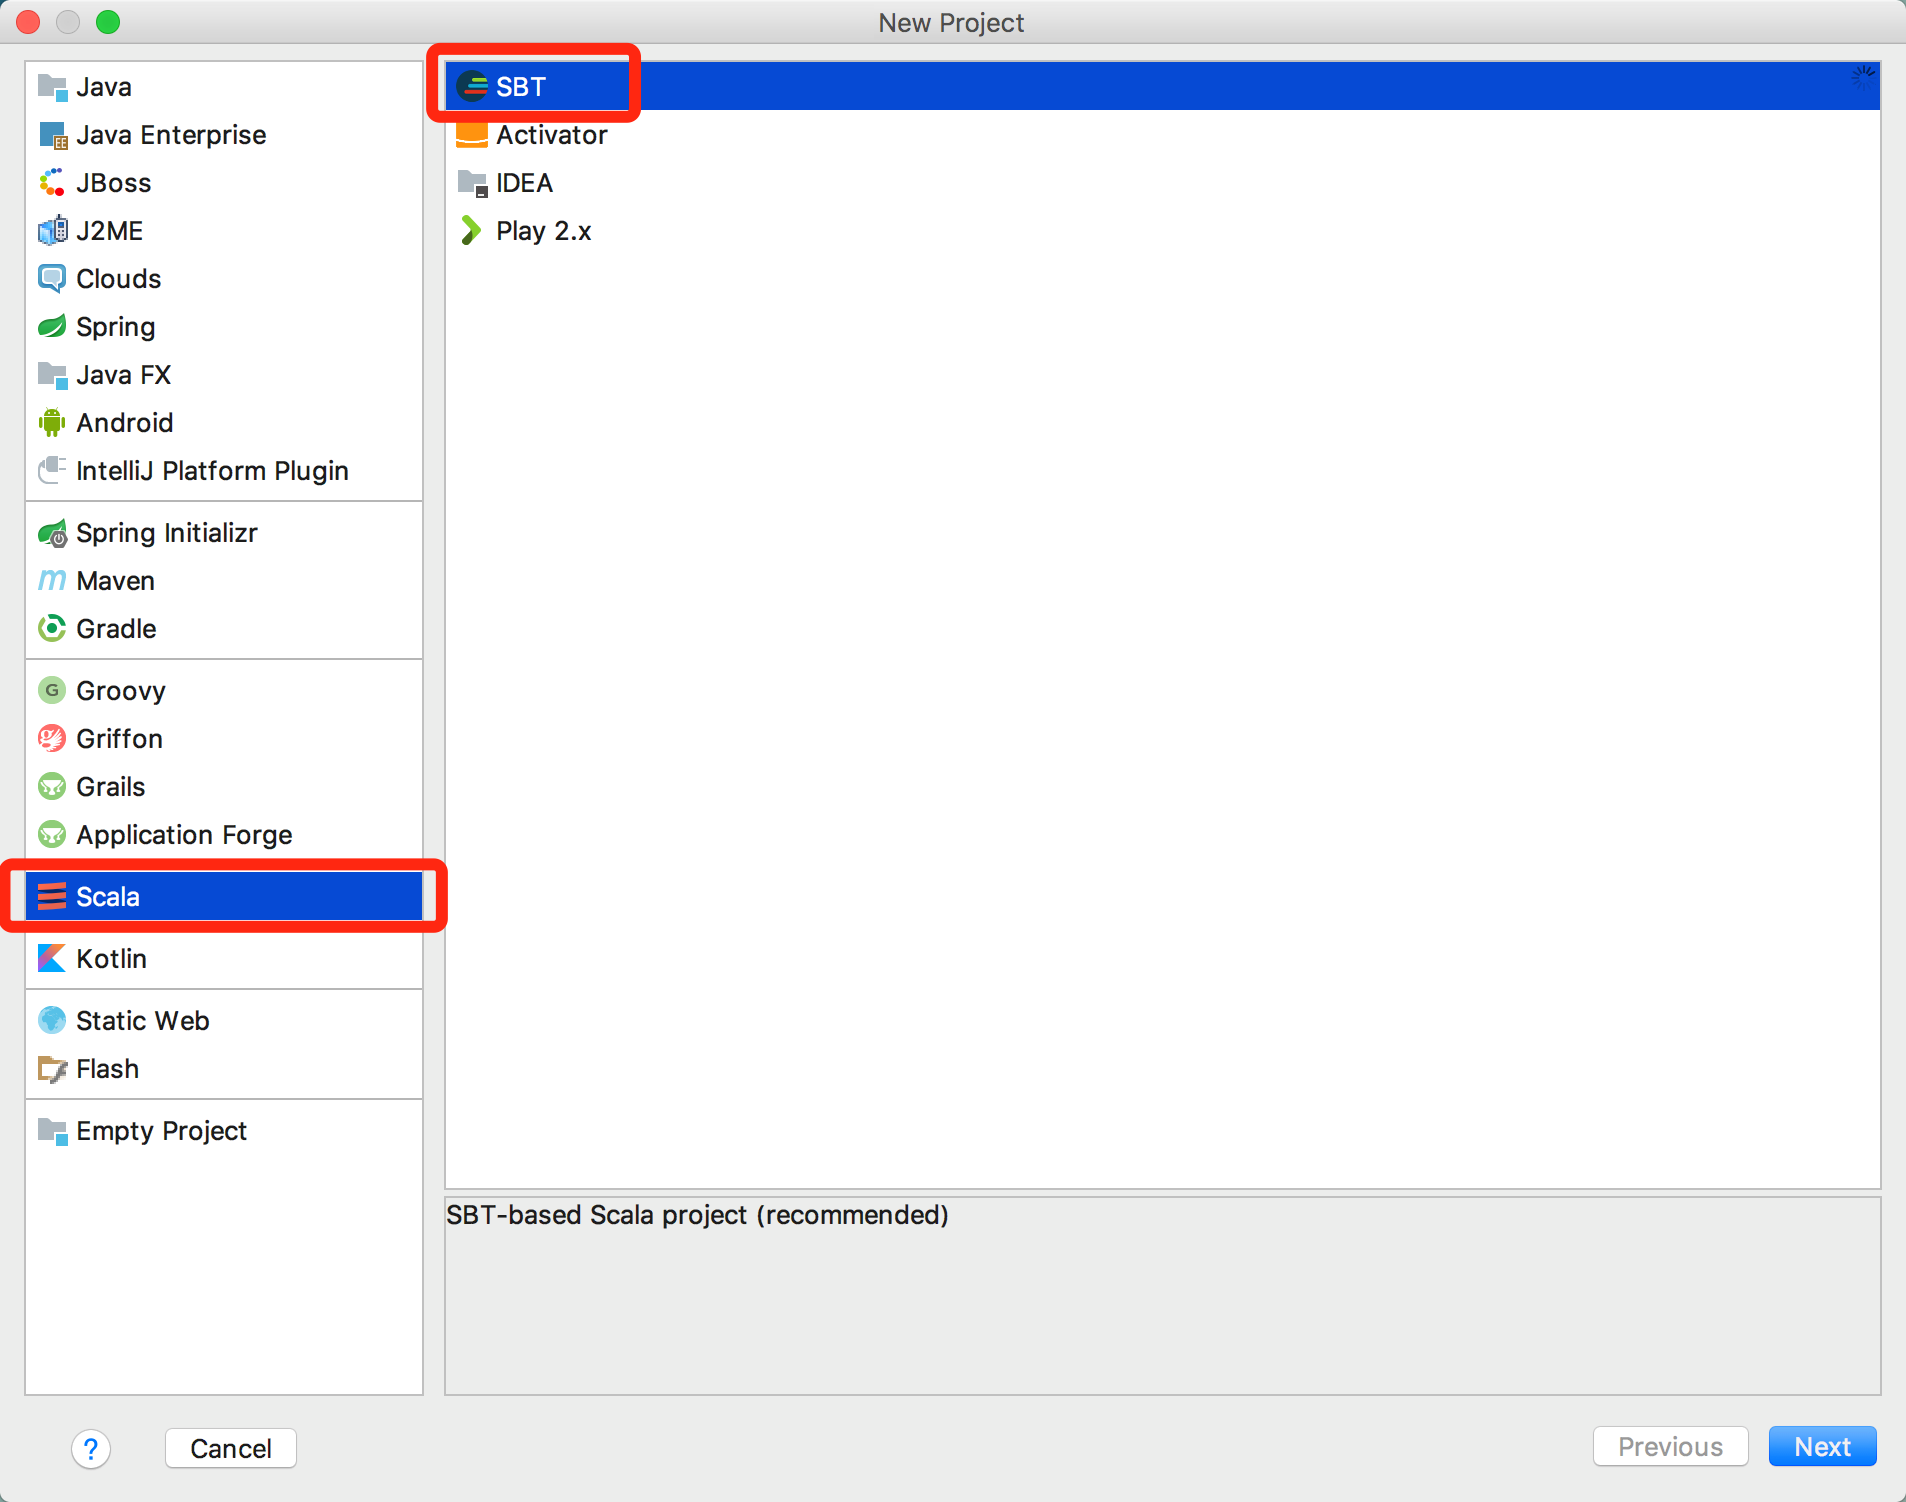The width and height of the screenshot is (1906, 1502).
Task: Choose the 'IDEA' Scala template label
Action: coord(524,183)
